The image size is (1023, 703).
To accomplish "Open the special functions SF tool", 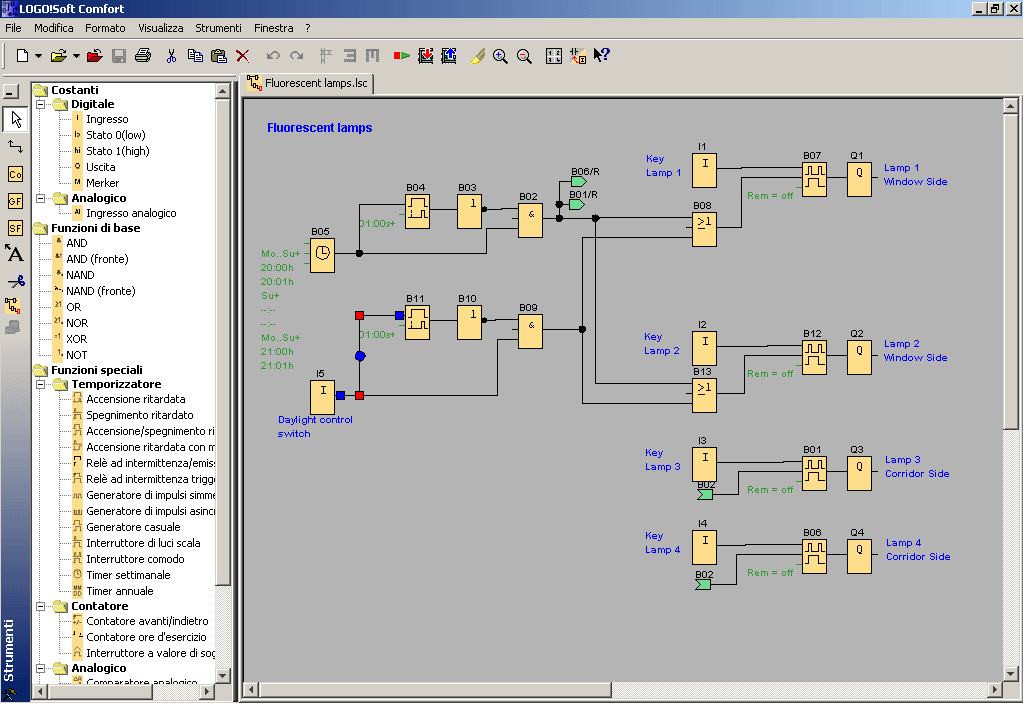I will pyautogui.click(x=15, y=228).
